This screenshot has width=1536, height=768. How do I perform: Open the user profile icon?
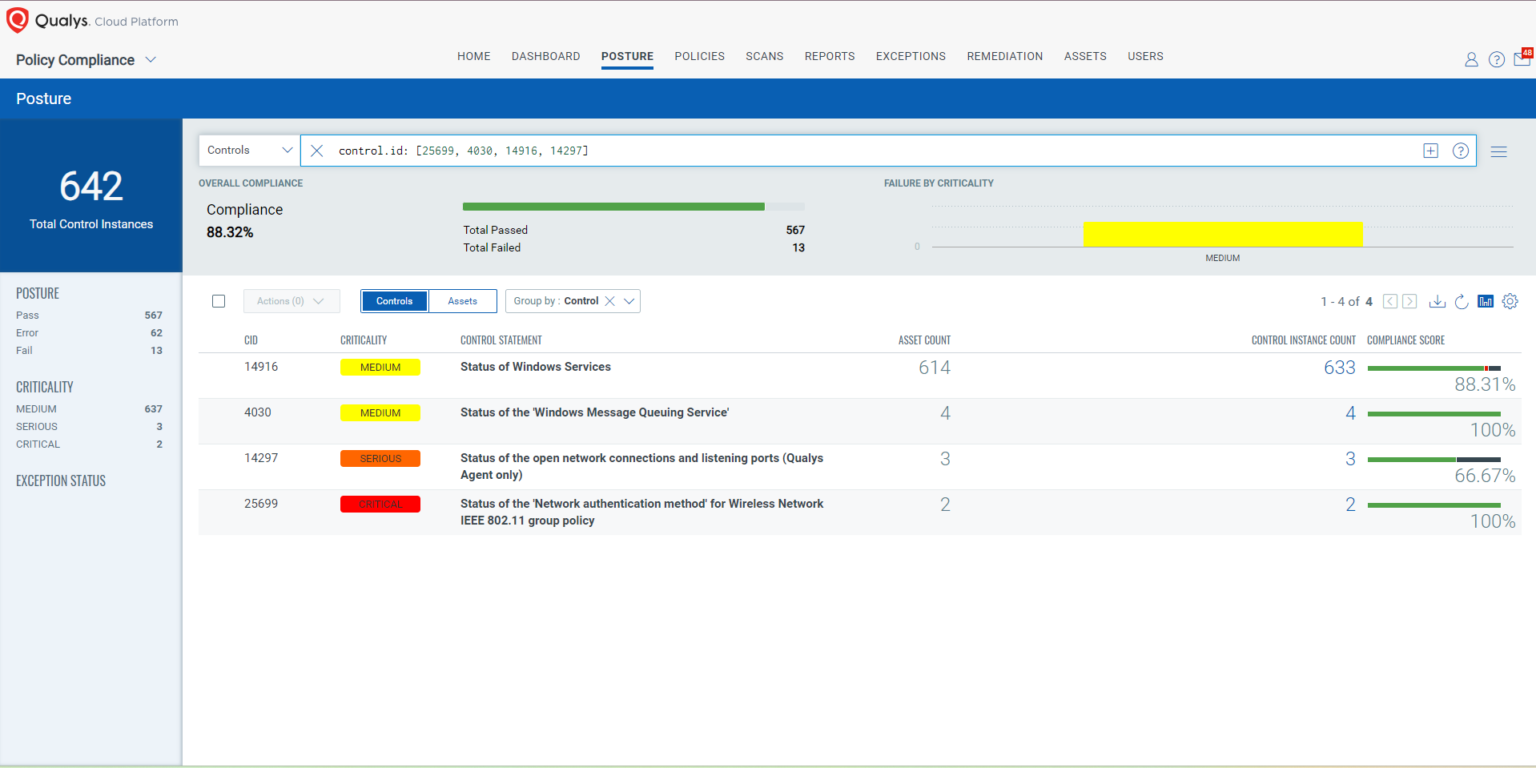[1471, 59]
